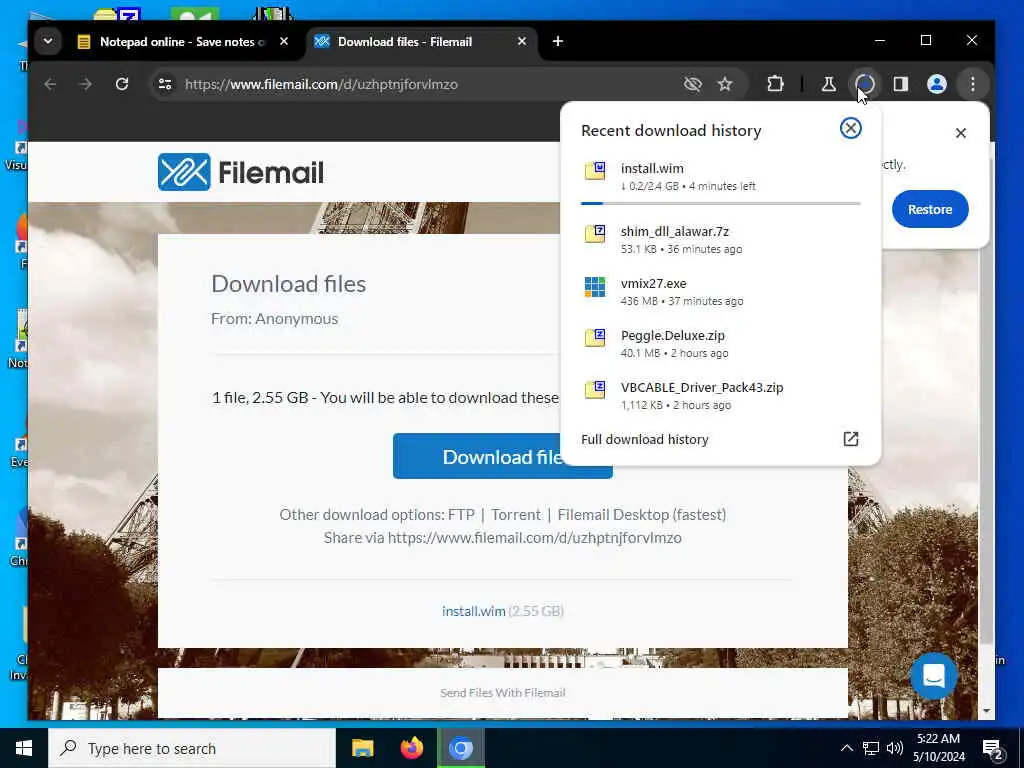
Task: Select vmix27.exe in download history
Action: tap(720, 291)
